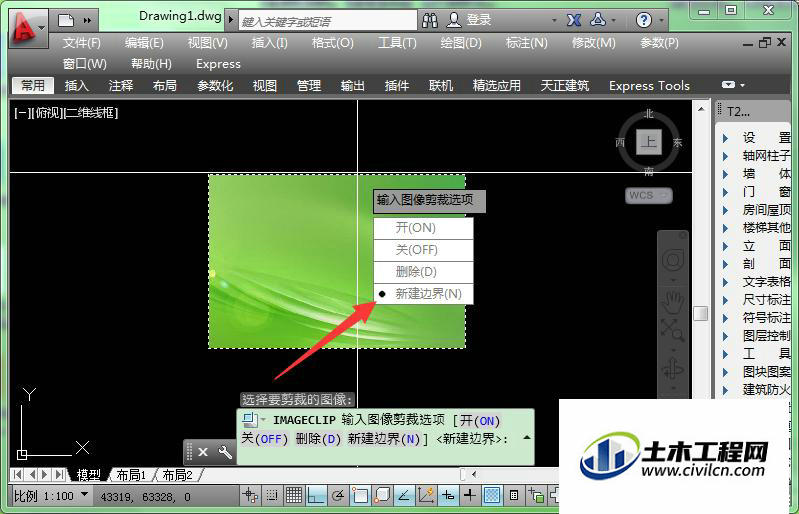
Task: Click the Autodesk Exchange X icon
Action: (x=574, y=20)
